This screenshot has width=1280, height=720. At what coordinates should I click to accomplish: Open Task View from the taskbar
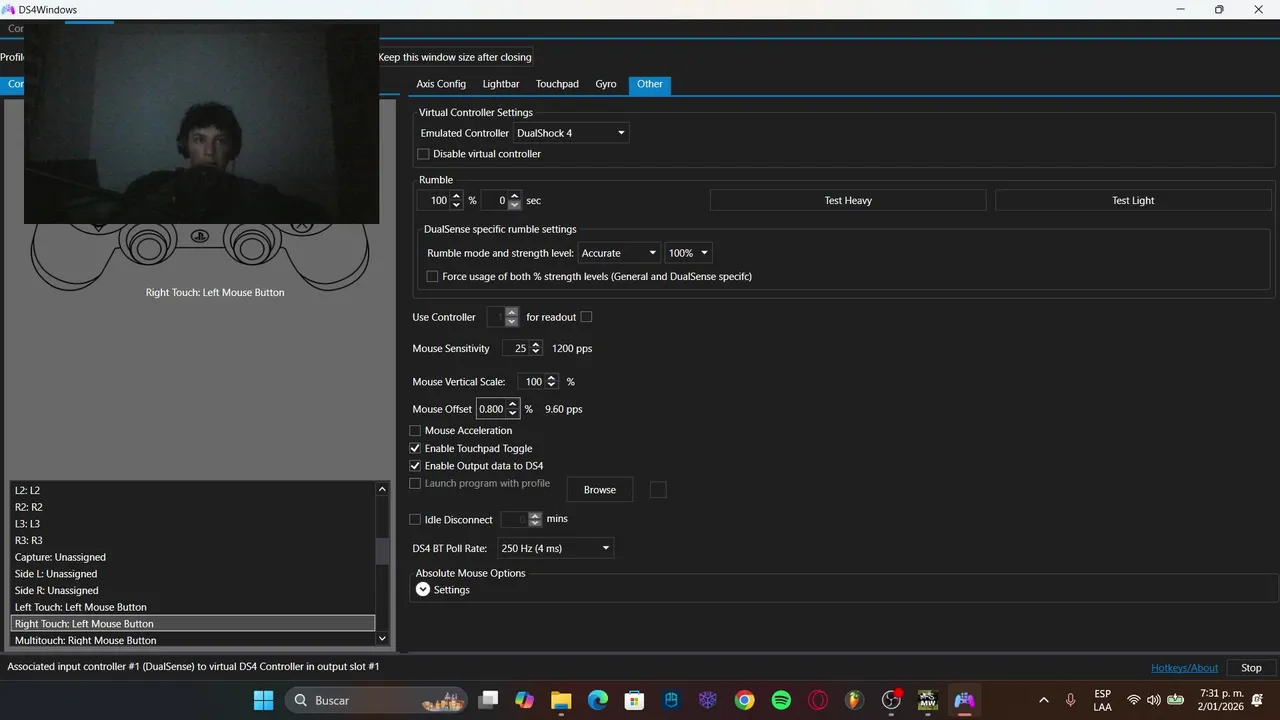[x=488, y=700]
